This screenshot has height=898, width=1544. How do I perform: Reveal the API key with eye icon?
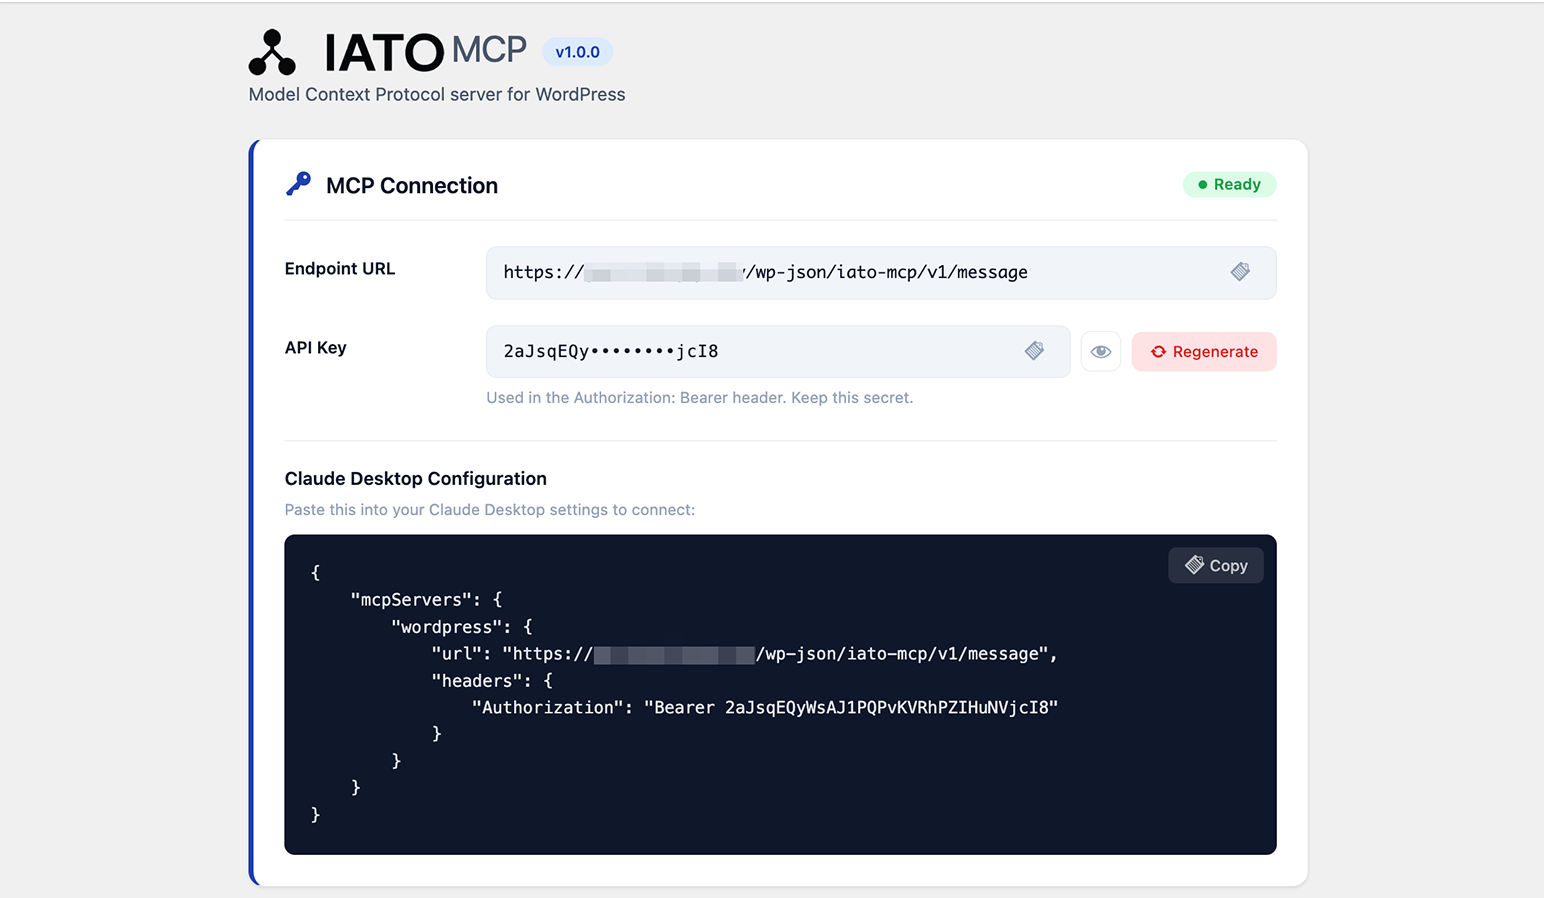click(x=1101, y=351)
